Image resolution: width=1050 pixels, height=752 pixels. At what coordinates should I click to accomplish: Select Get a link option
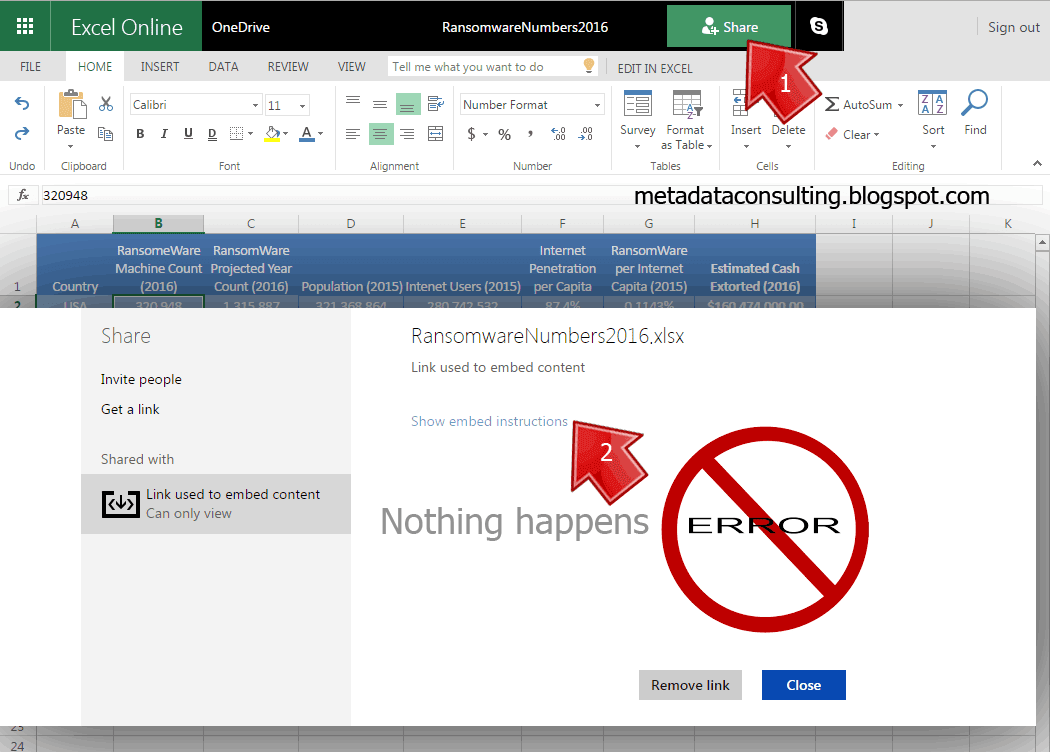click(130, 409)
